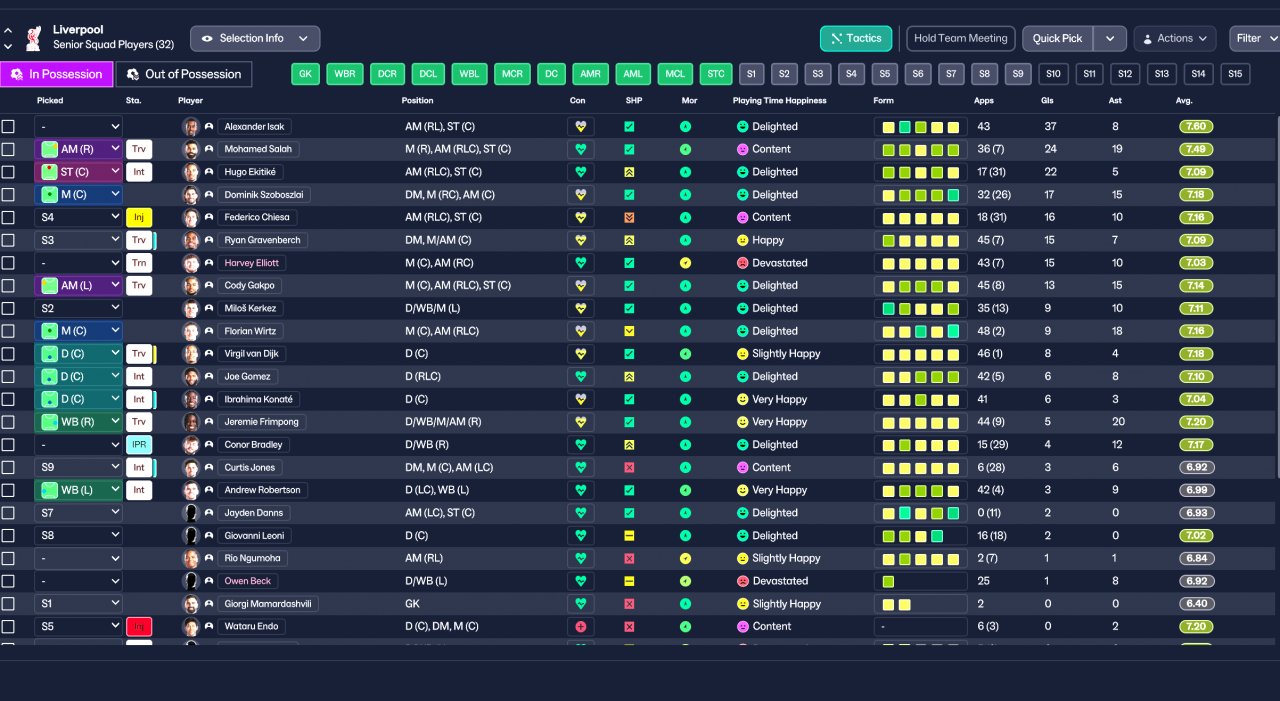Select the STC position slot
This screenshot has height=701, width=1280.
715,74
